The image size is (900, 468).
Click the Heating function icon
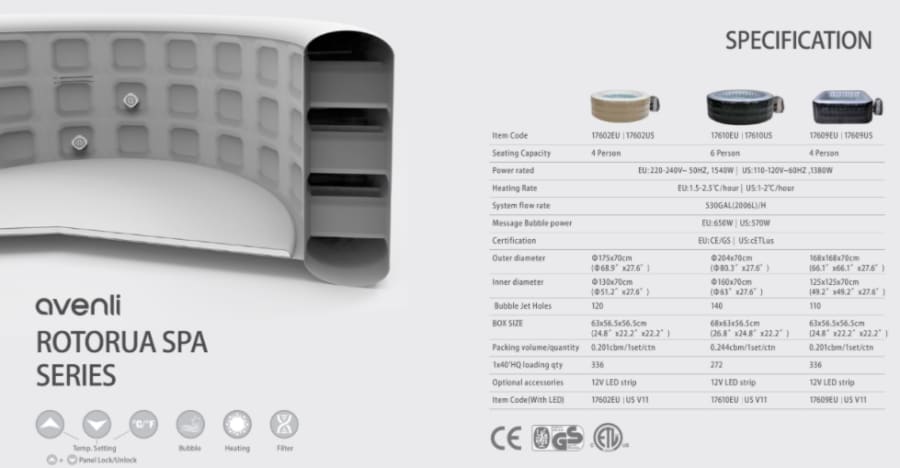(x=237, y=424)
